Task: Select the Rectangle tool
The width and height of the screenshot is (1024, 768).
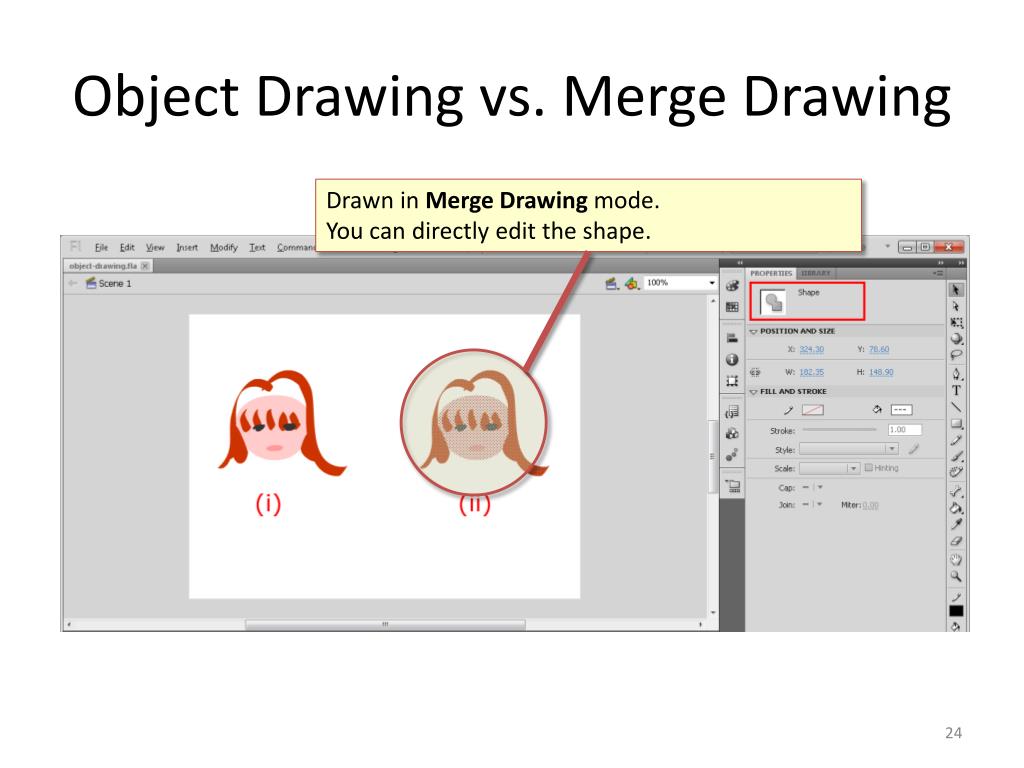Action: (x=956, y=424)
